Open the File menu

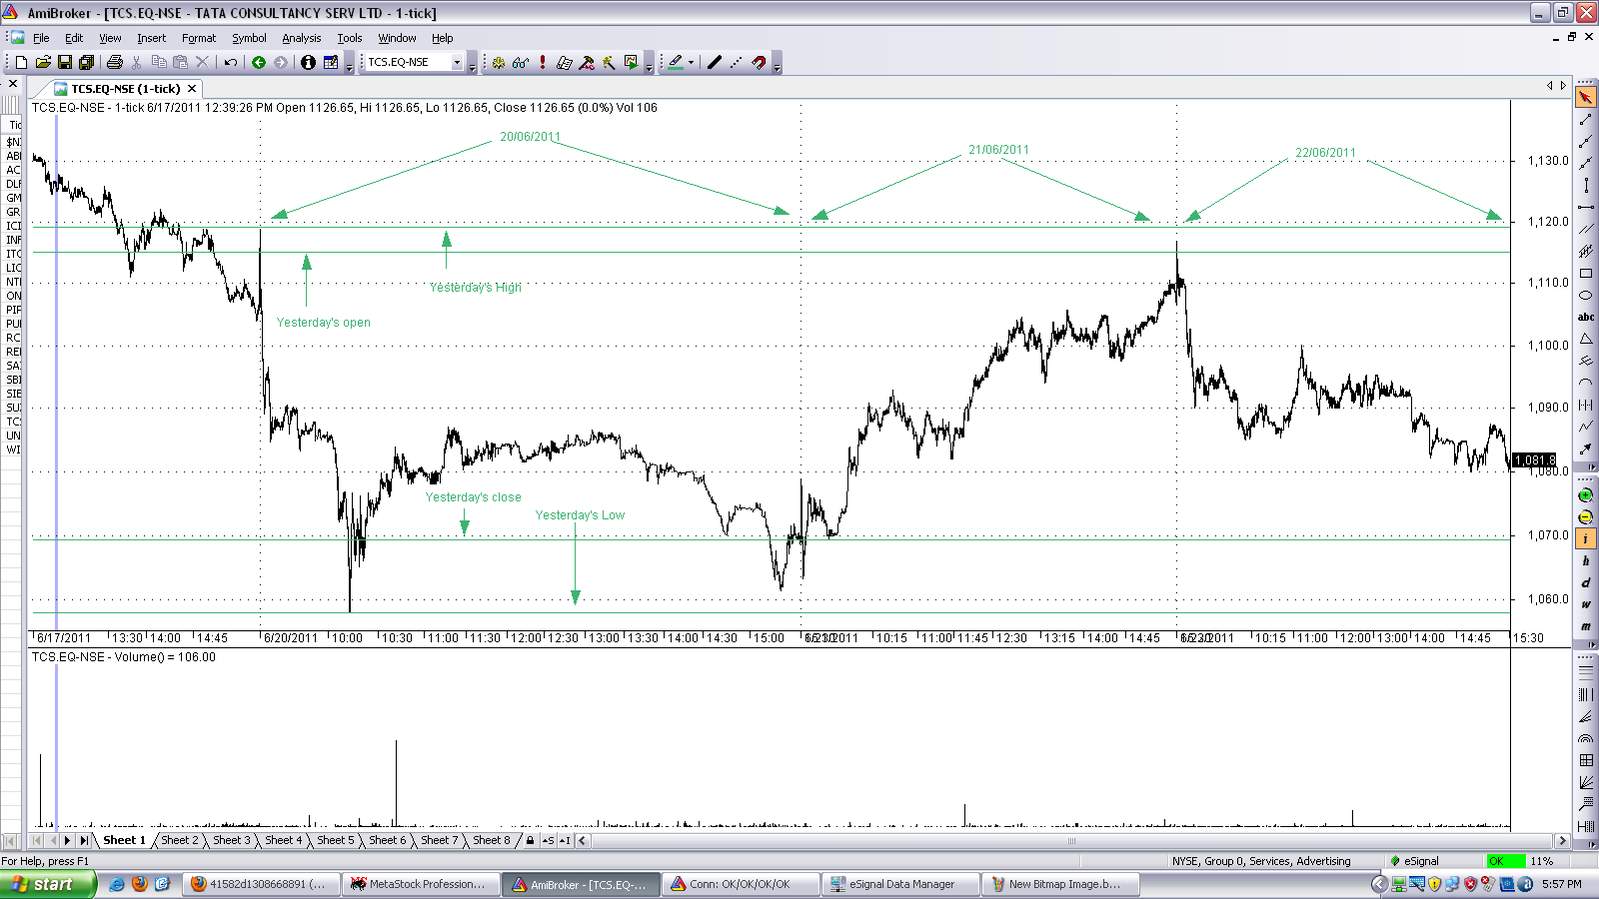pyautogui.click(x=41, y=38)
